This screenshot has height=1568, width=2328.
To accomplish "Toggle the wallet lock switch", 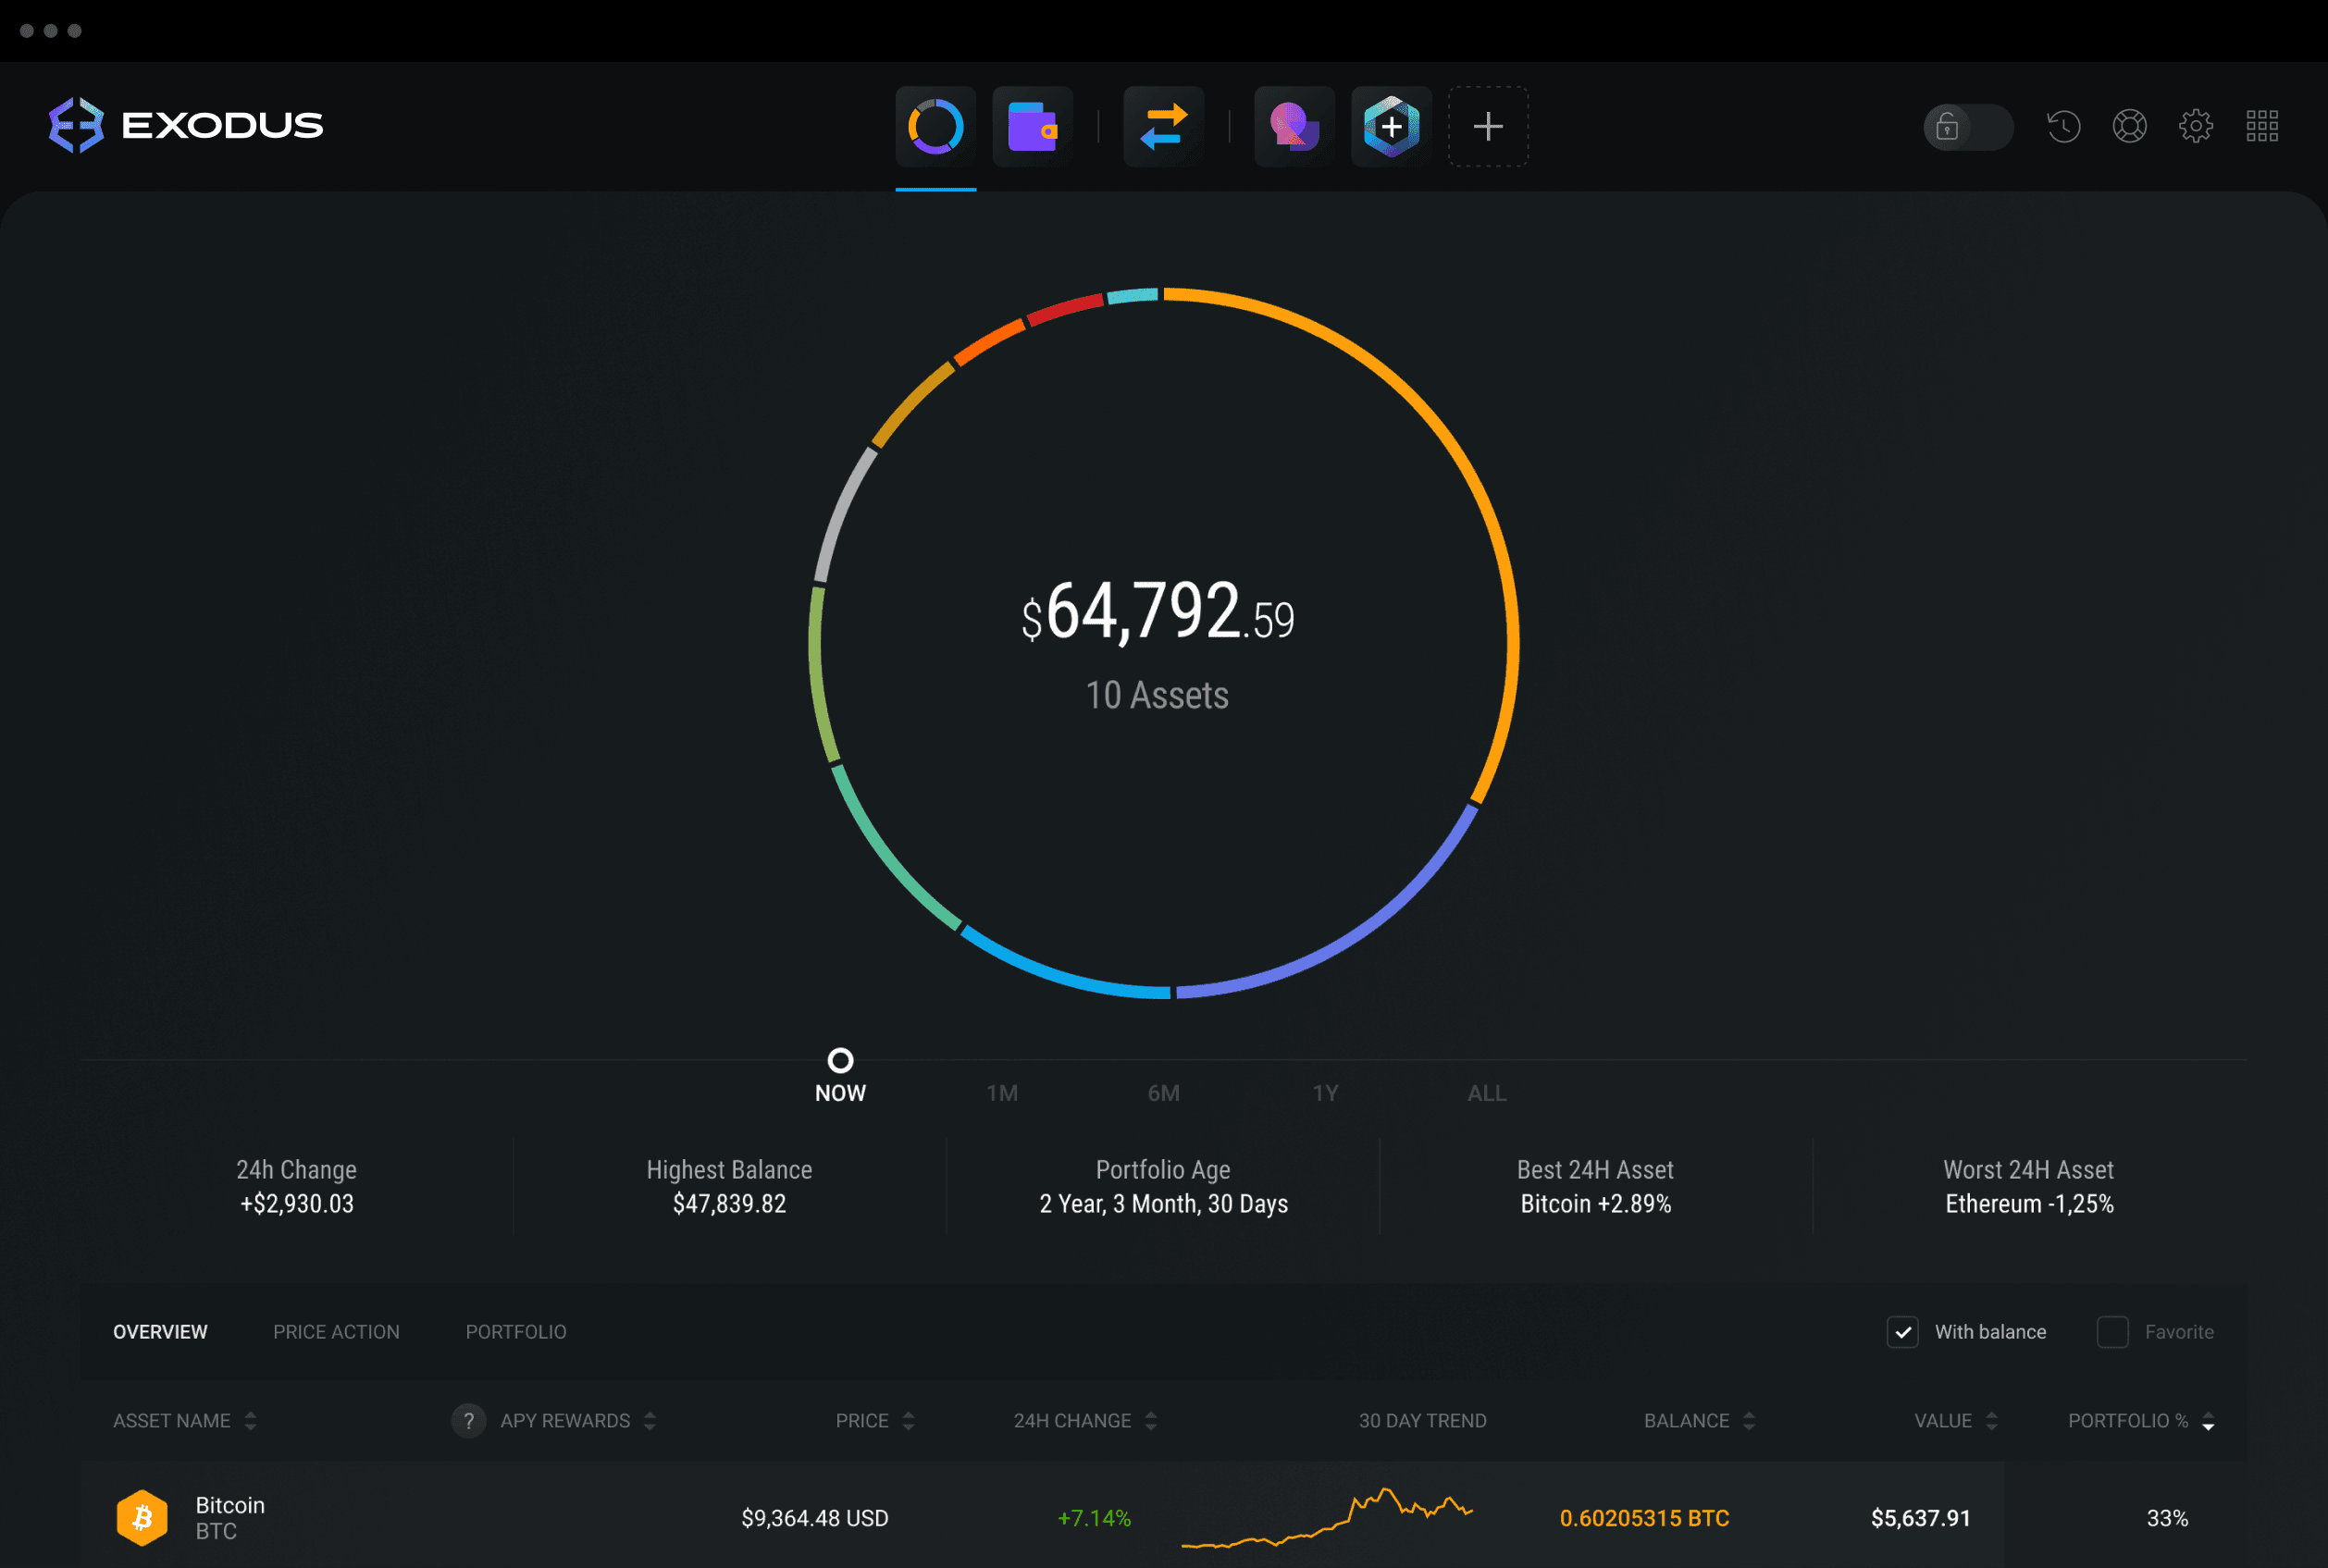I will [x=1967, y=127].
